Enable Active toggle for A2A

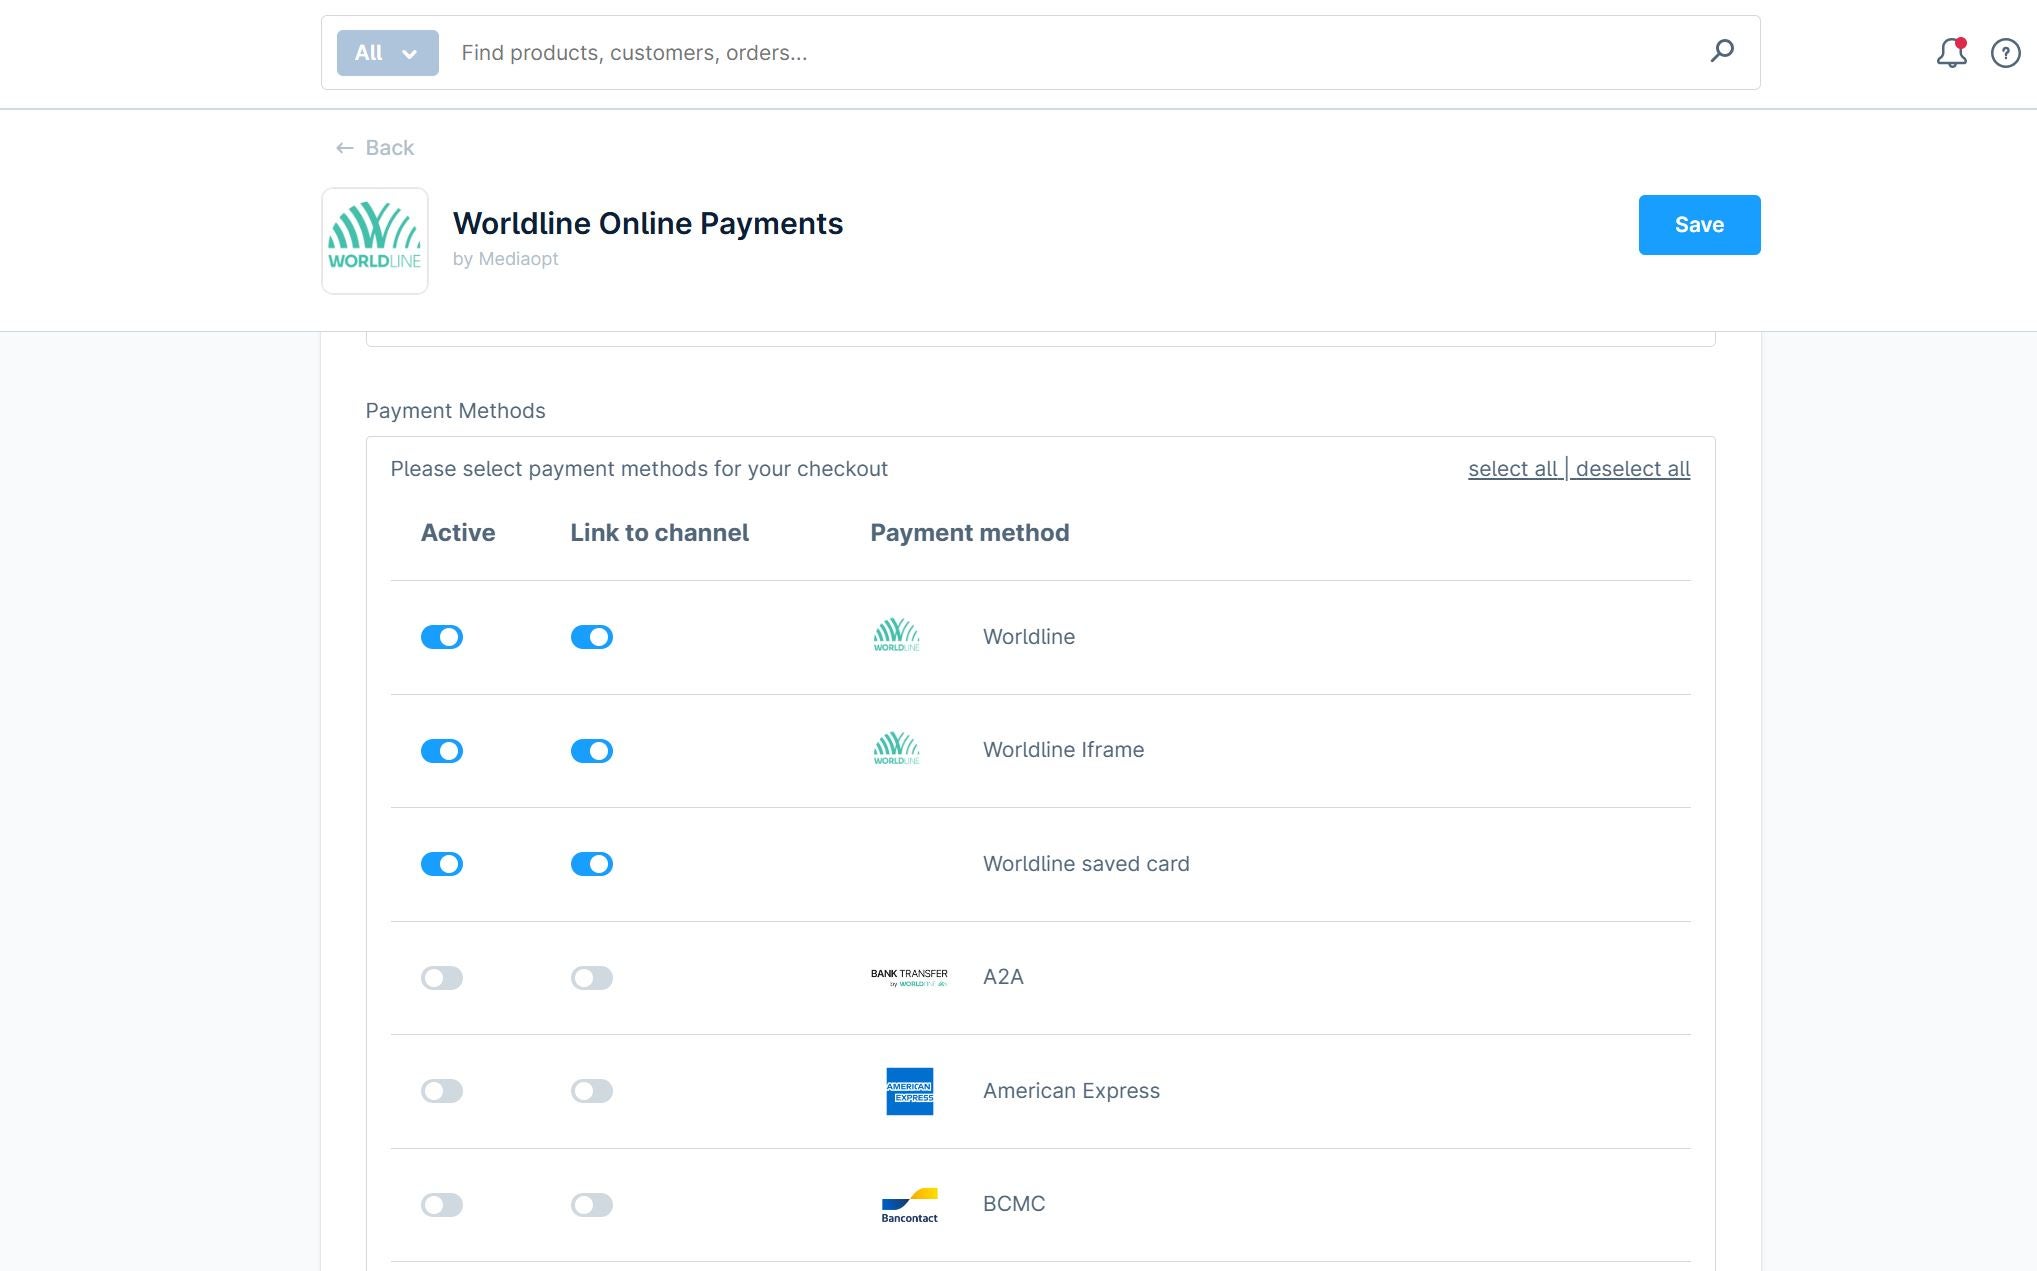442,978
